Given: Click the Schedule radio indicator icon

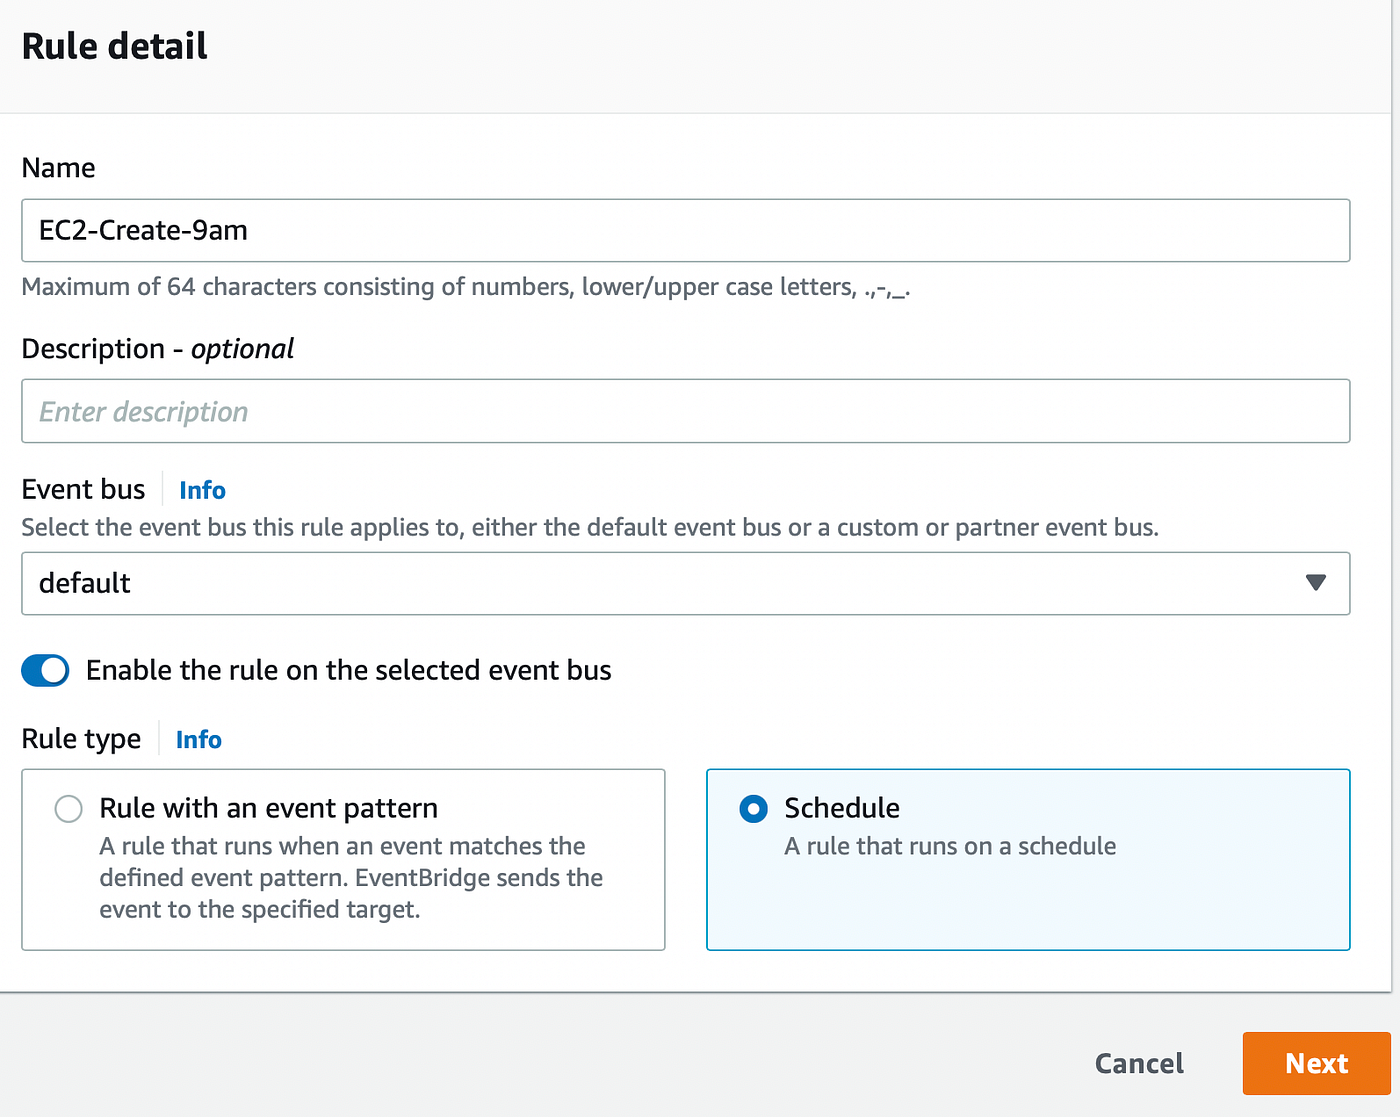Looking at the screenshot, I should [x=753, y=808].
